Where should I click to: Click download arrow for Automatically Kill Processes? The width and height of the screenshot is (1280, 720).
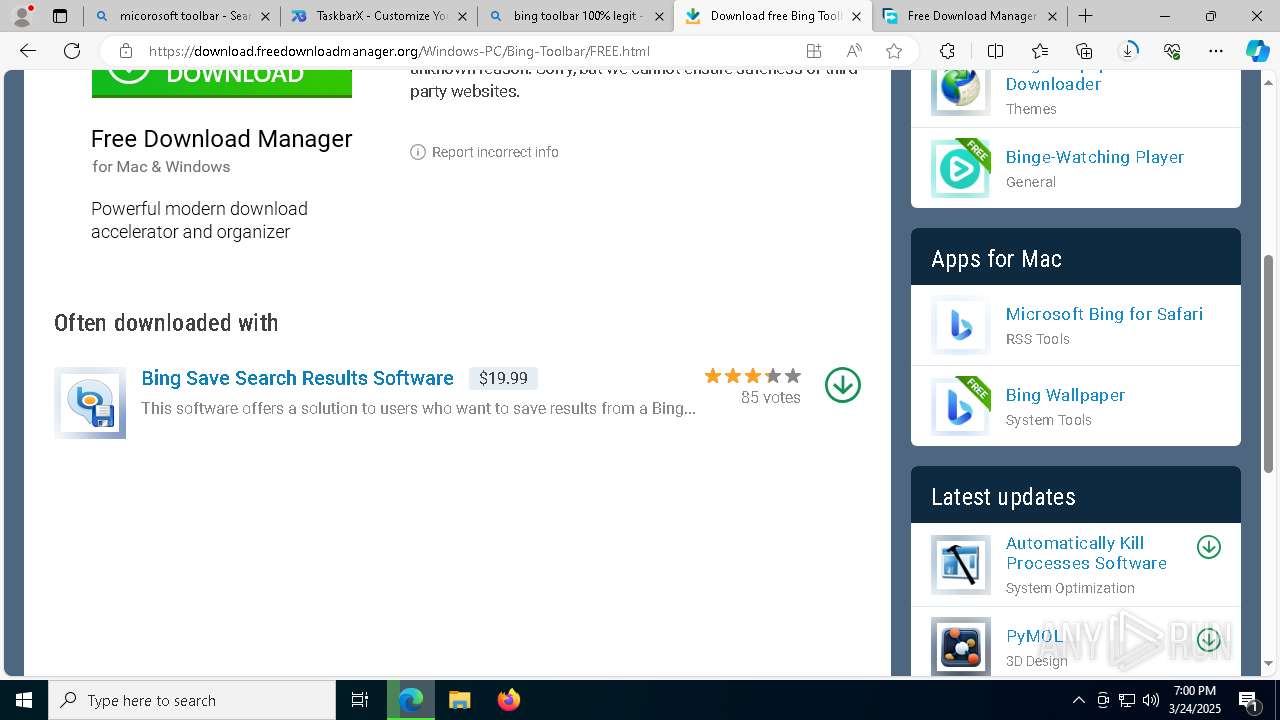[1209, 547]
